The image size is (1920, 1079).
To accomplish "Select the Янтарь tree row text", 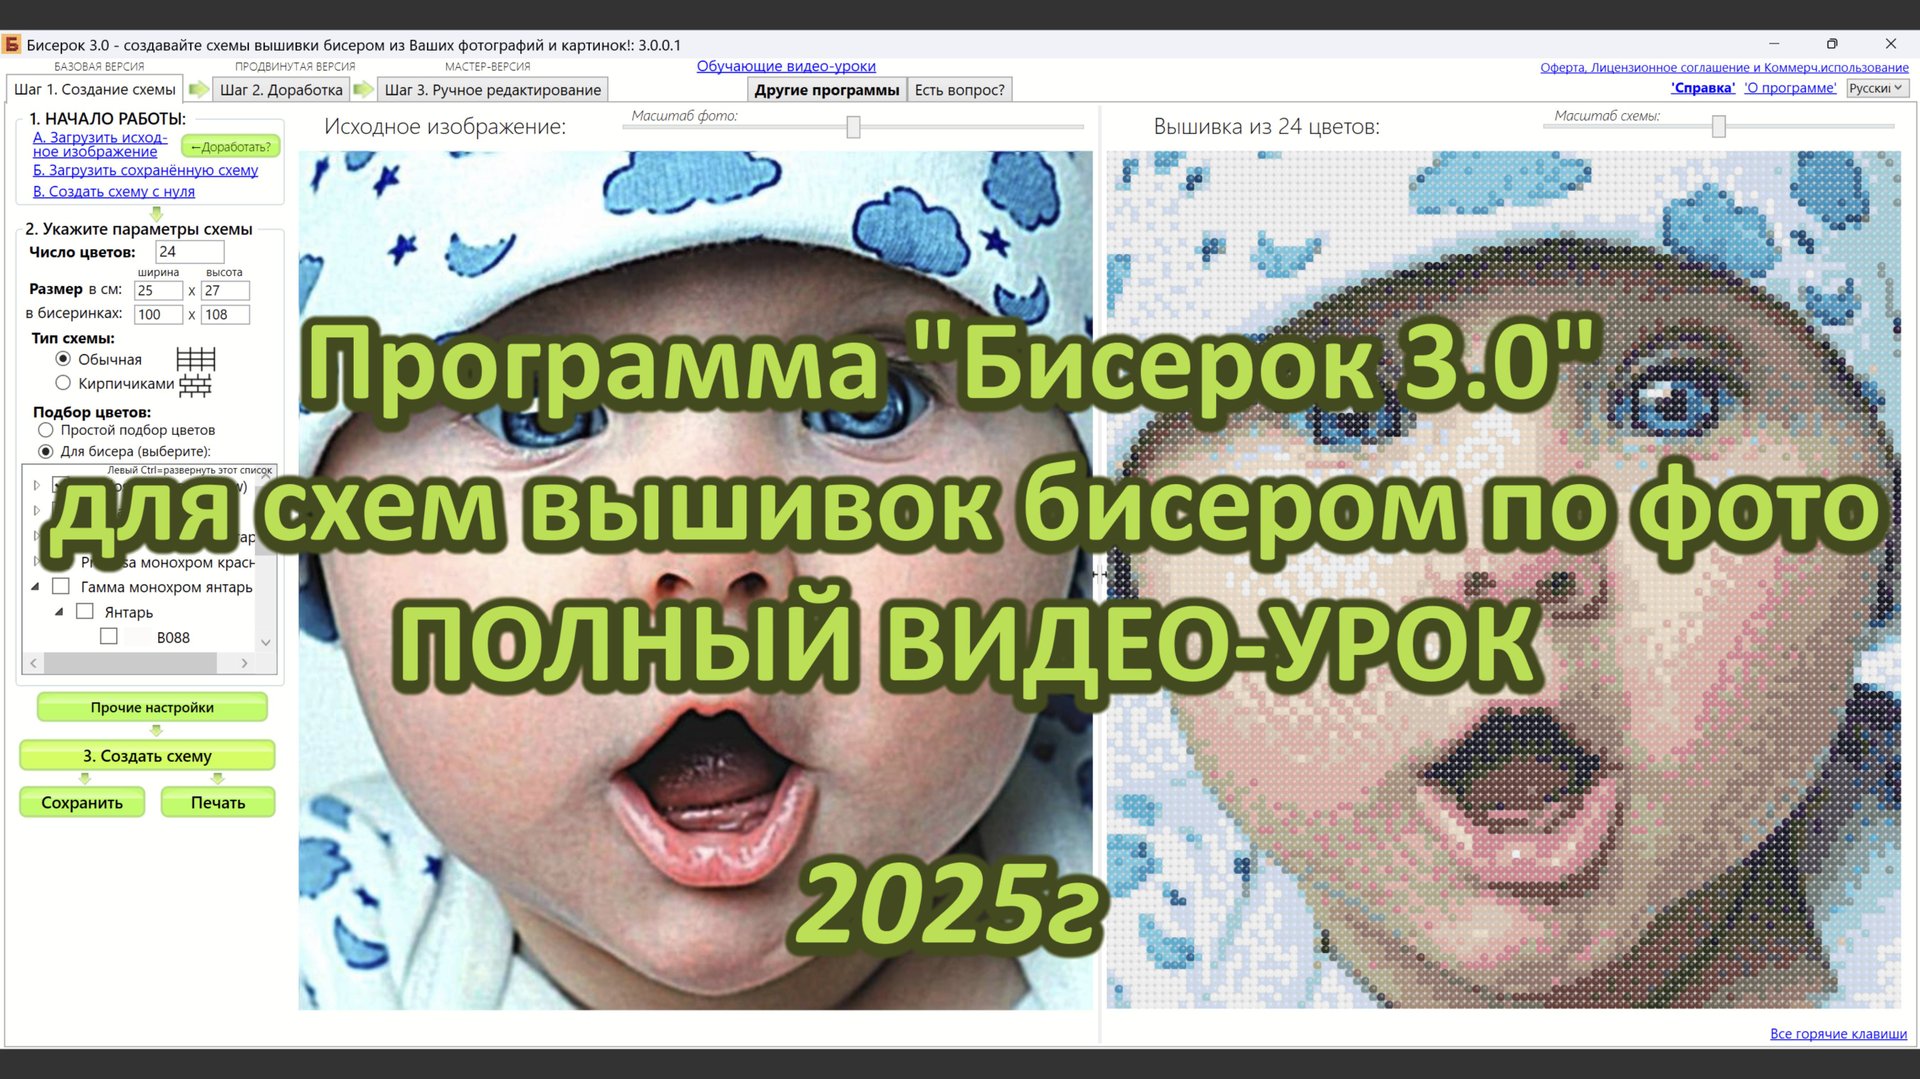I will pos(129,612).
